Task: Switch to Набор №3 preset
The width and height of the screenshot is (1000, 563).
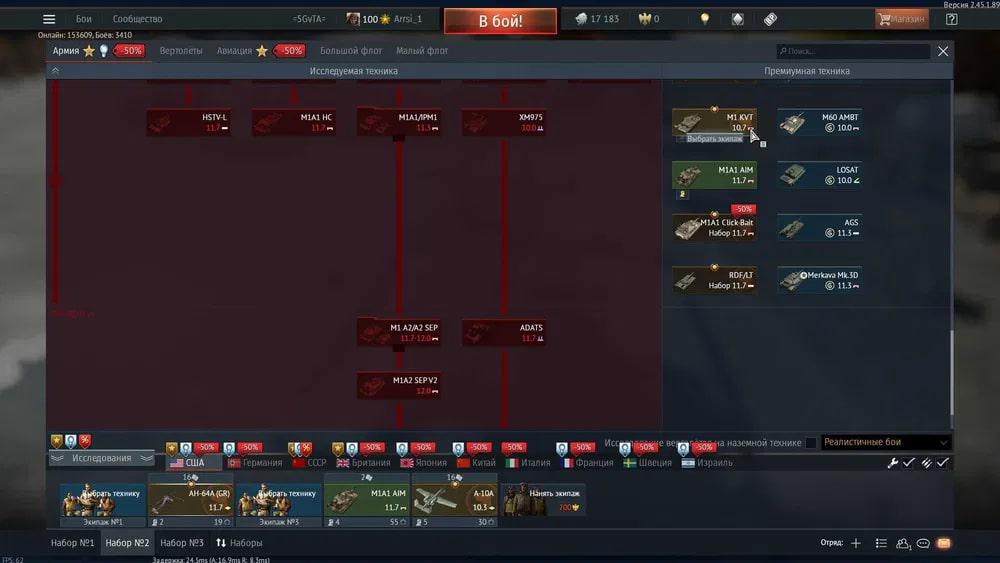Action: (x=181, y=543)
